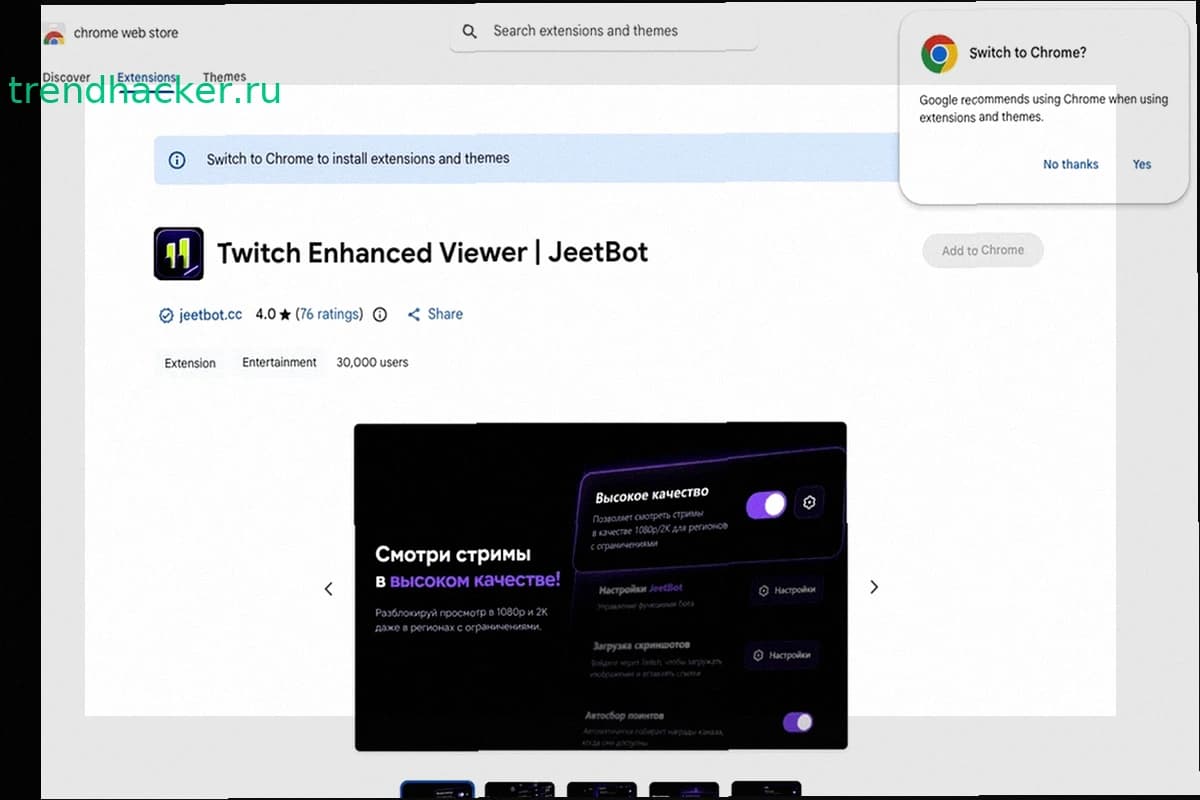Viewport: 1200px width, 800px height.
Task: Click the gear icon beside Высокое качество
Action: click(x=810, y=503)
